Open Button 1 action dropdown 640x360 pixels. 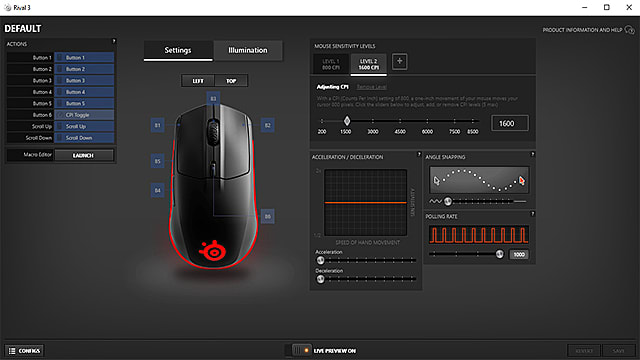pyautogui.click(x=84, y=58)
